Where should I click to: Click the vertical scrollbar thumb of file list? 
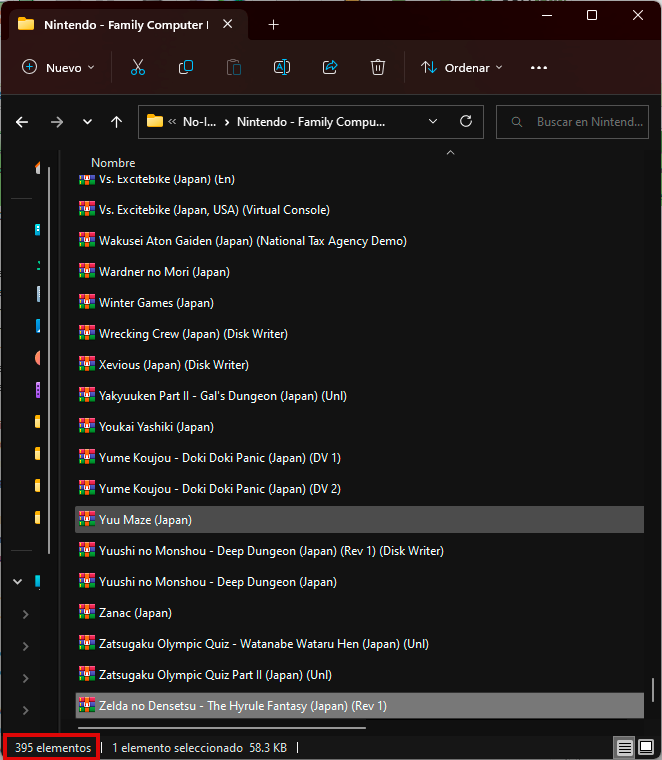click(x=652, y=690)
